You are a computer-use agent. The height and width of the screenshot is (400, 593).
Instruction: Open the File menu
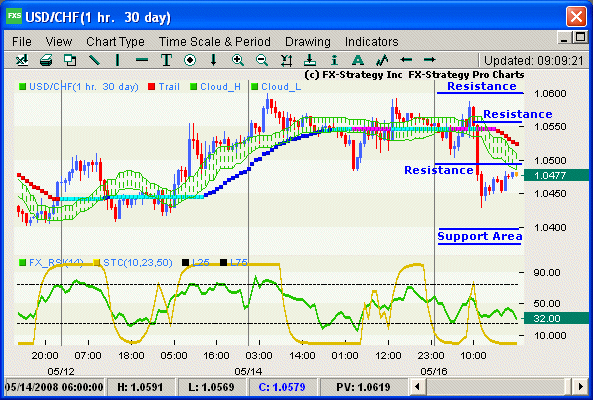pyautogui.click(x=22, y=42)
